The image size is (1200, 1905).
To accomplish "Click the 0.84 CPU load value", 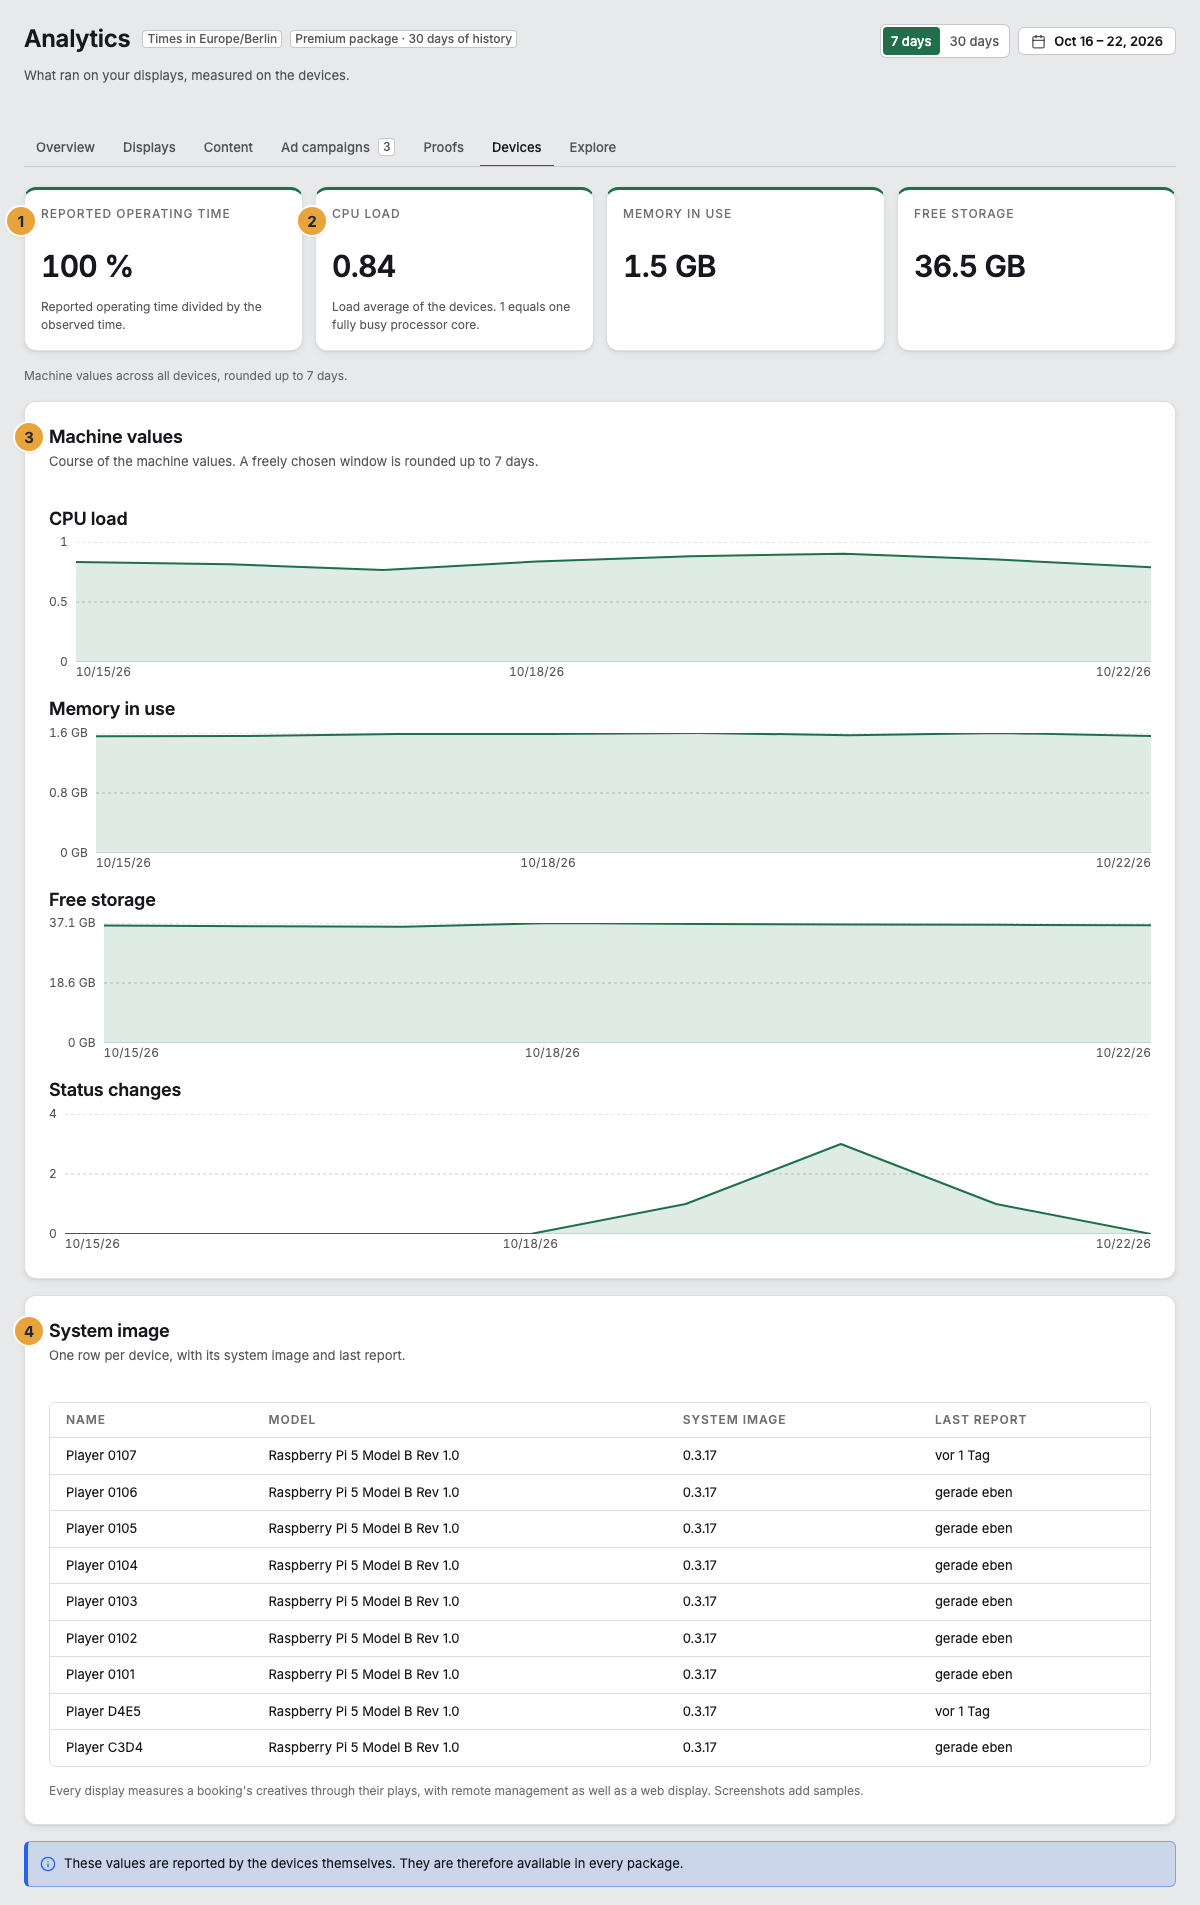I will pyautogui.click(x=364, y=267).
